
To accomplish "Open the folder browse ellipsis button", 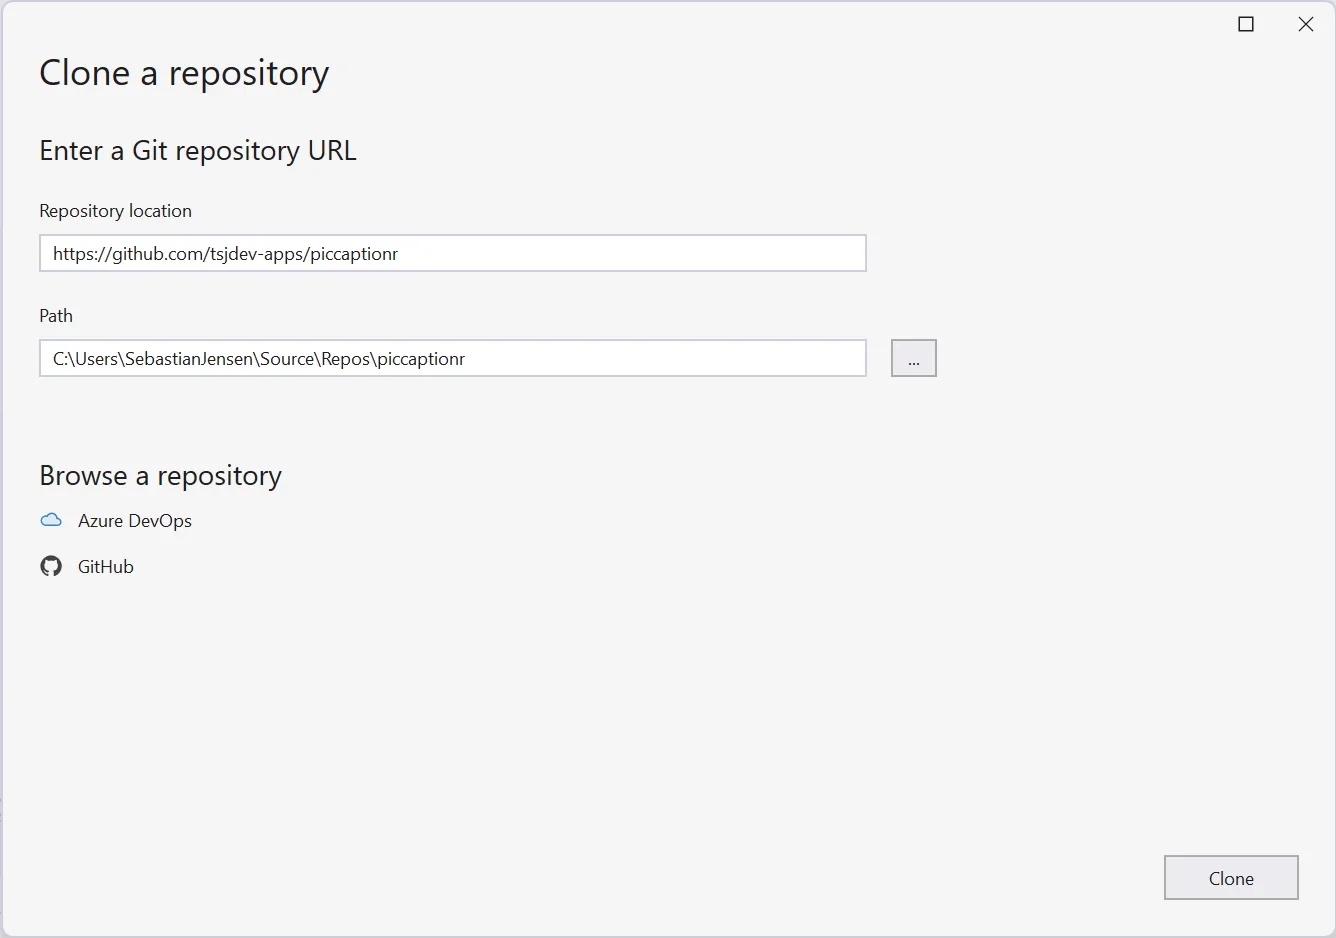I will point(914,358).
